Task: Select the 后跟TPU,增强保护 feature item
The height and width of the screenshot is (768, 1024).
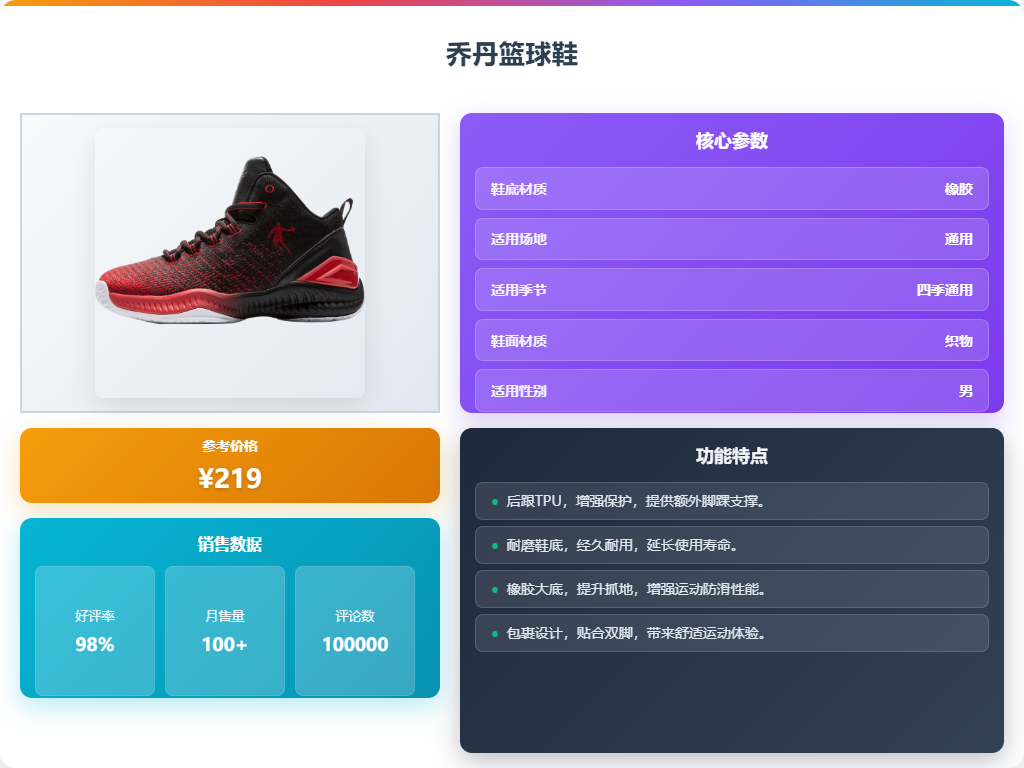Action: 731,501
